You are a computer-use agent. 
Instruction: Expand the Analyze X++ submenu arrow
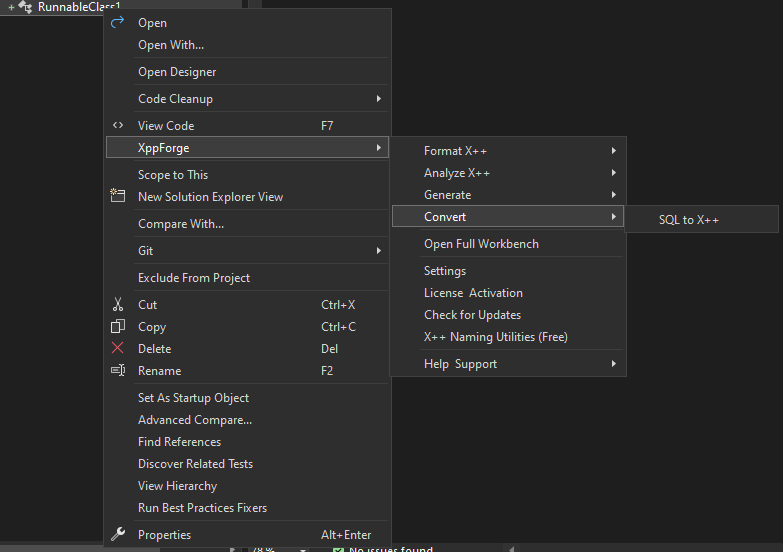click(613, 173)
